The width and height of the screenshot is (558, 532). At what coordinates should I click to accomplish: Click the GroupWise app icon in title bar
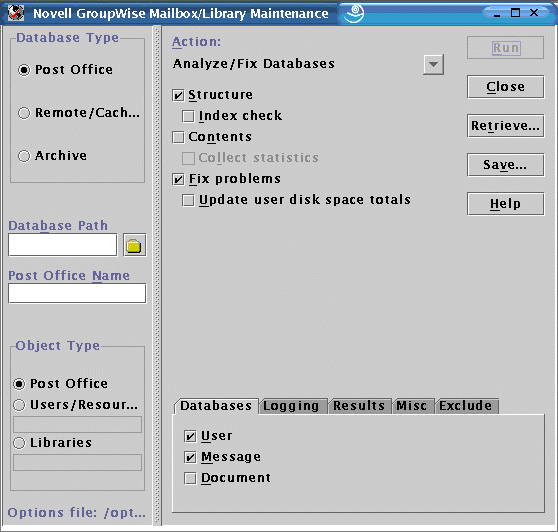click(16, 13)
